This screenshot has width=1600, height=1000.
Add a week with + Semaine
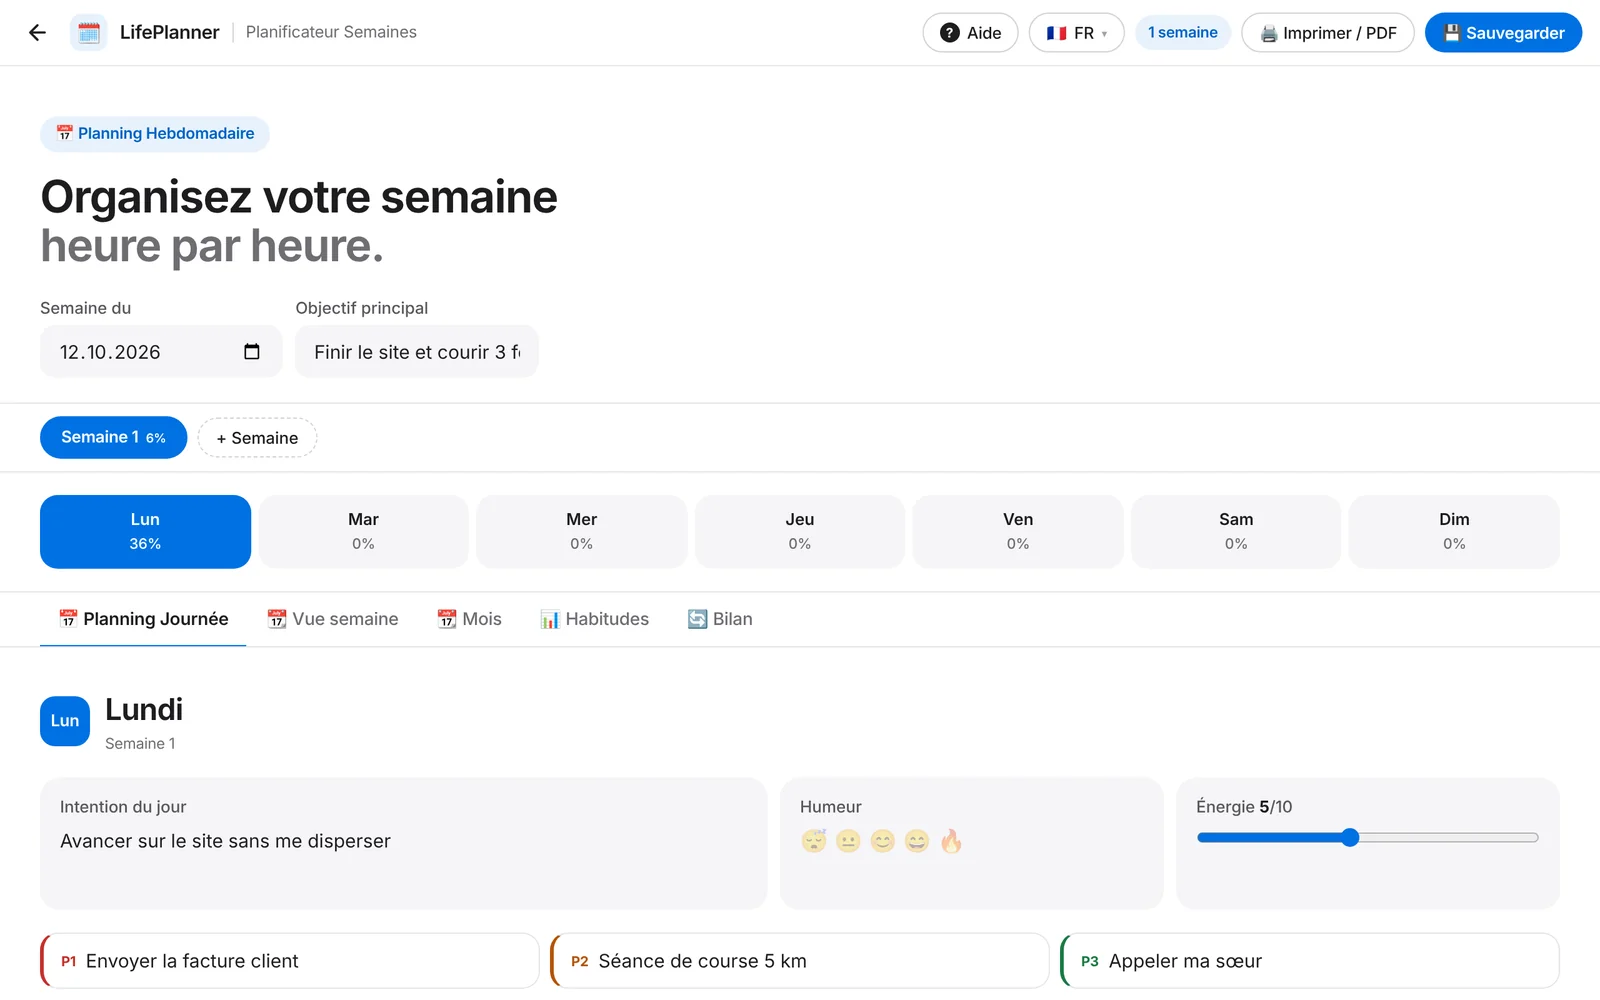click(x=257, y=438)
